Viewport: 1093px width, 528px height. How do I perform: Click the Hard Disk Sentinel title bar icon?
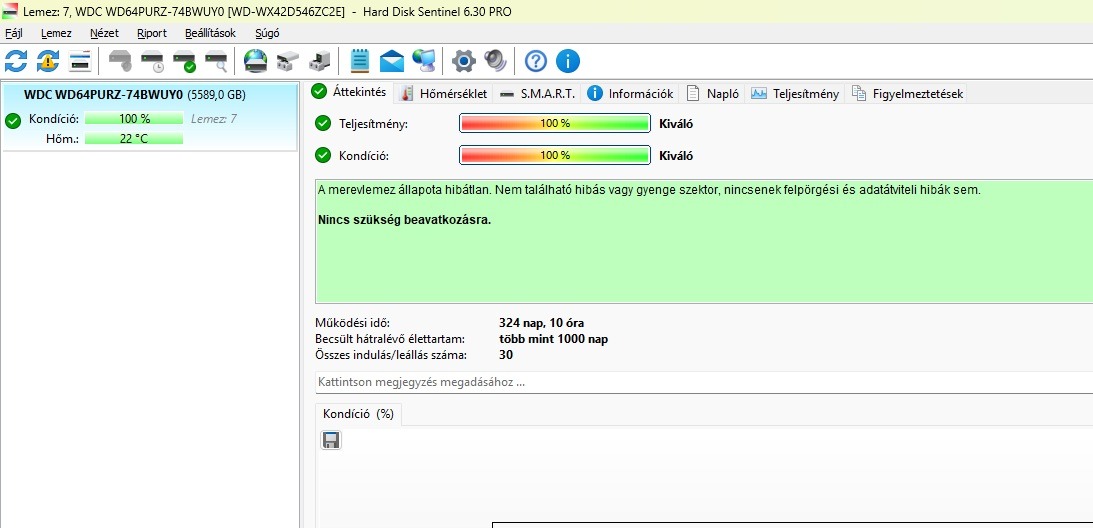point(10,11)
